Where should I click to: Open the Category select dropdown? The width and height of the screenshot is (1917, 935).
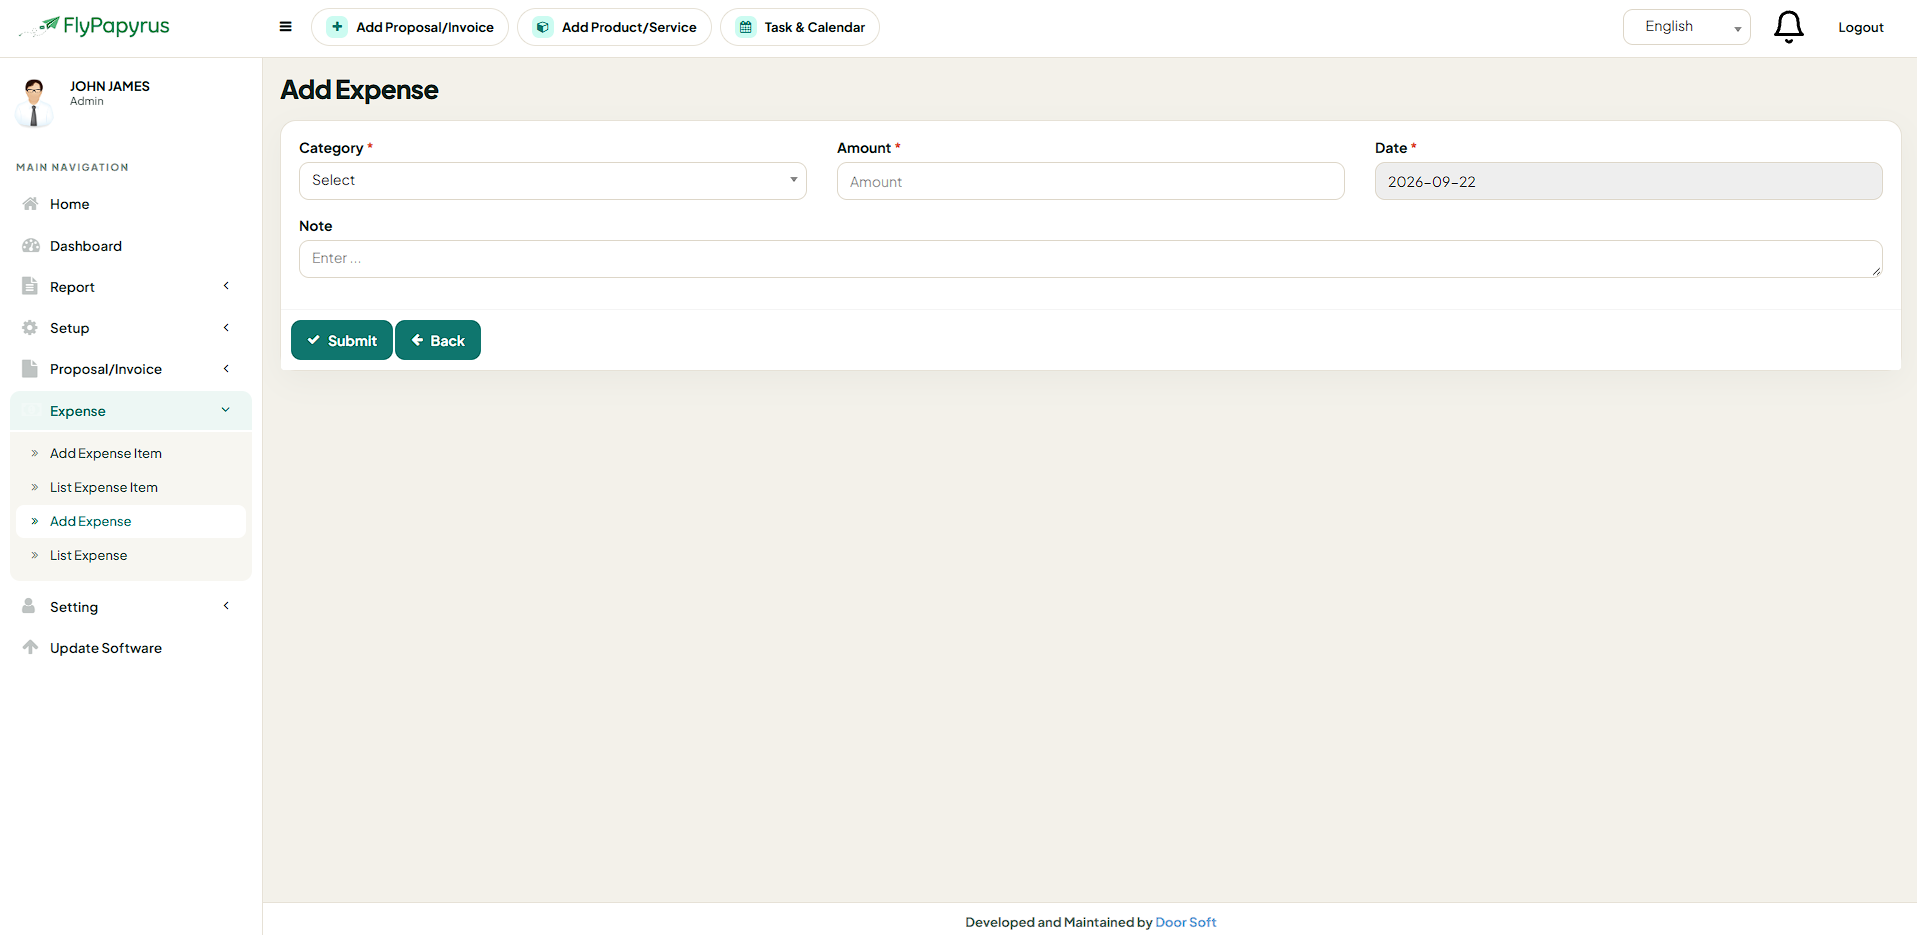(553, 181)
